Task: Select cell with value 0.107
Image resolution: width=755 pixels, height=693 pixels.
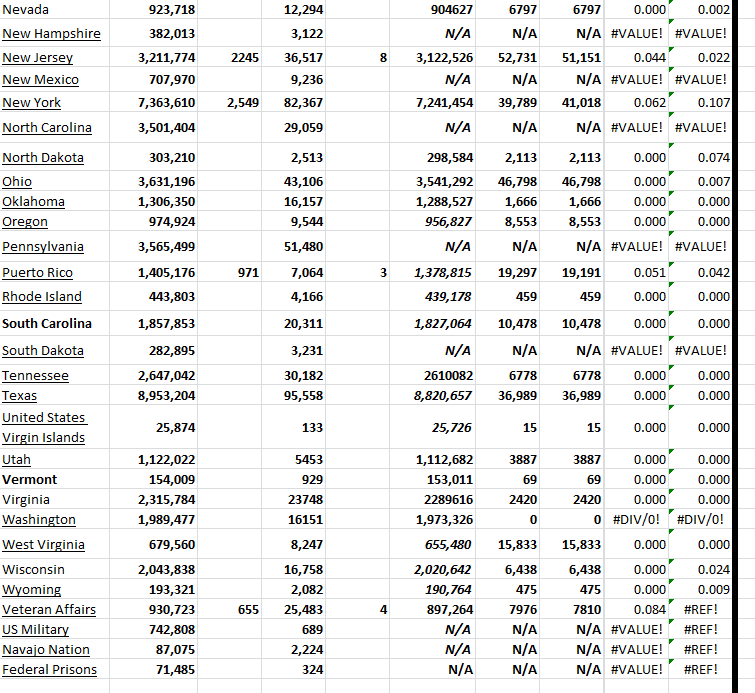Action: (x=700, y=103)
